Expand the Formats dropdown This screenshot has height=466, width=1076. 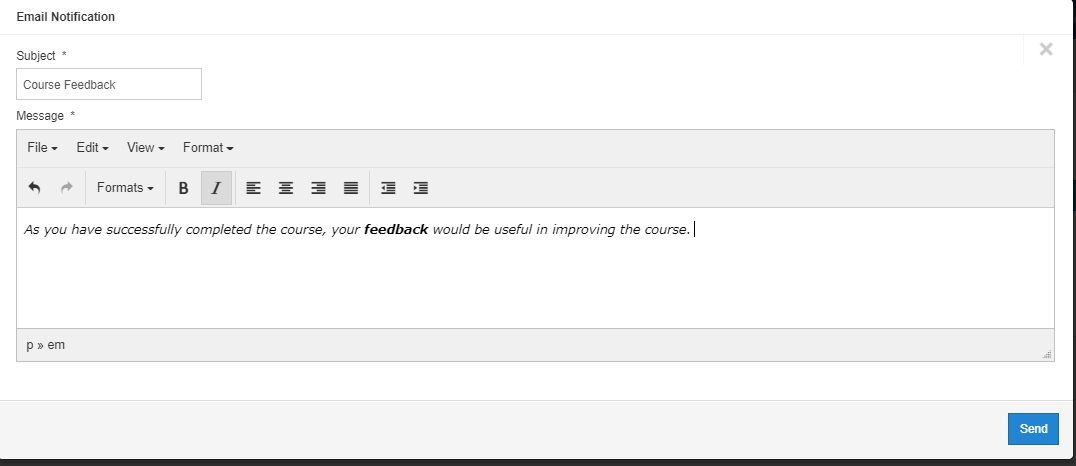pyautogui.click(x=125, y=188)
